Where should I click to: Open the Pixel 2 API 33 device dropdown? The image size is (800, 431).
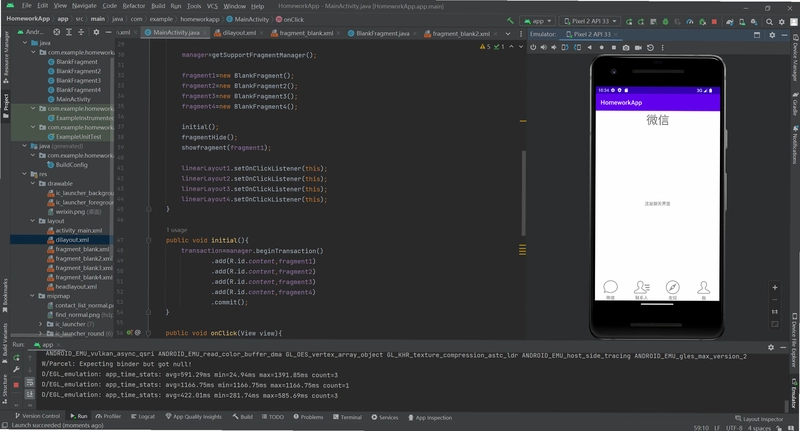(590, 21)
